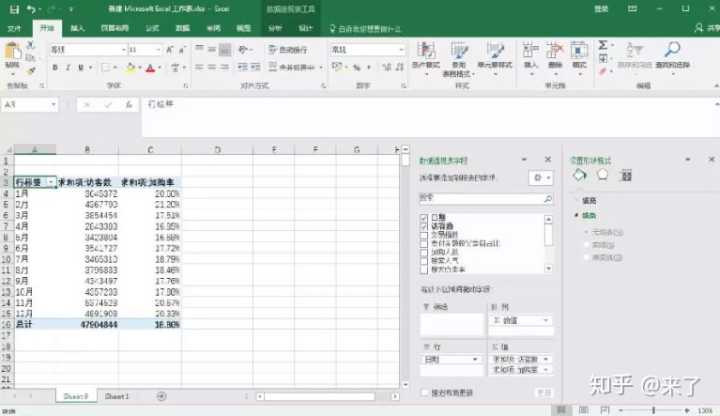Open the font name dropdown in ribbon

click(122, 49)
